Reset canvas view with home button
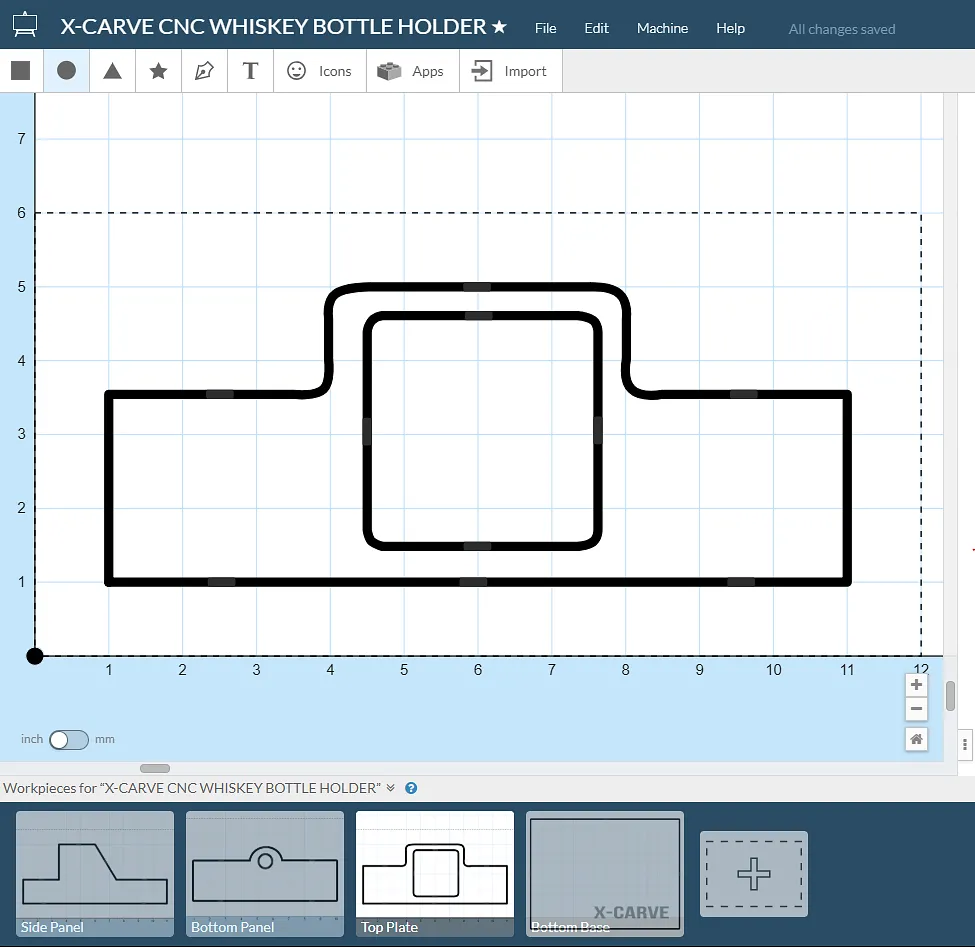 pos(916,739)
